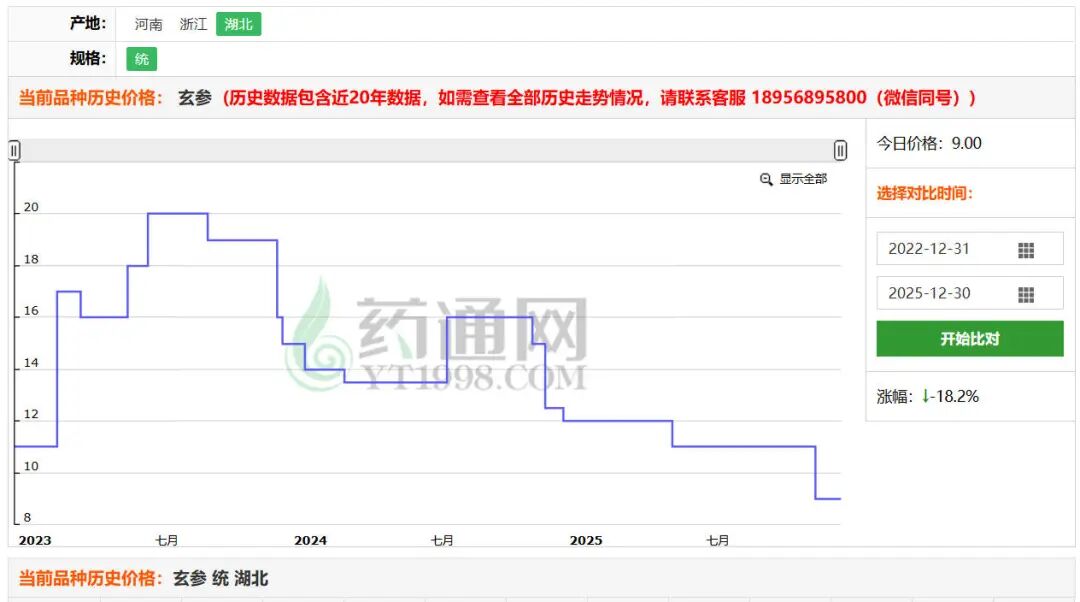The width and height of the screenshot is (1080, 602).
Task: Click the 2022-12-31 start date field
Action: (x=970, y=249)
